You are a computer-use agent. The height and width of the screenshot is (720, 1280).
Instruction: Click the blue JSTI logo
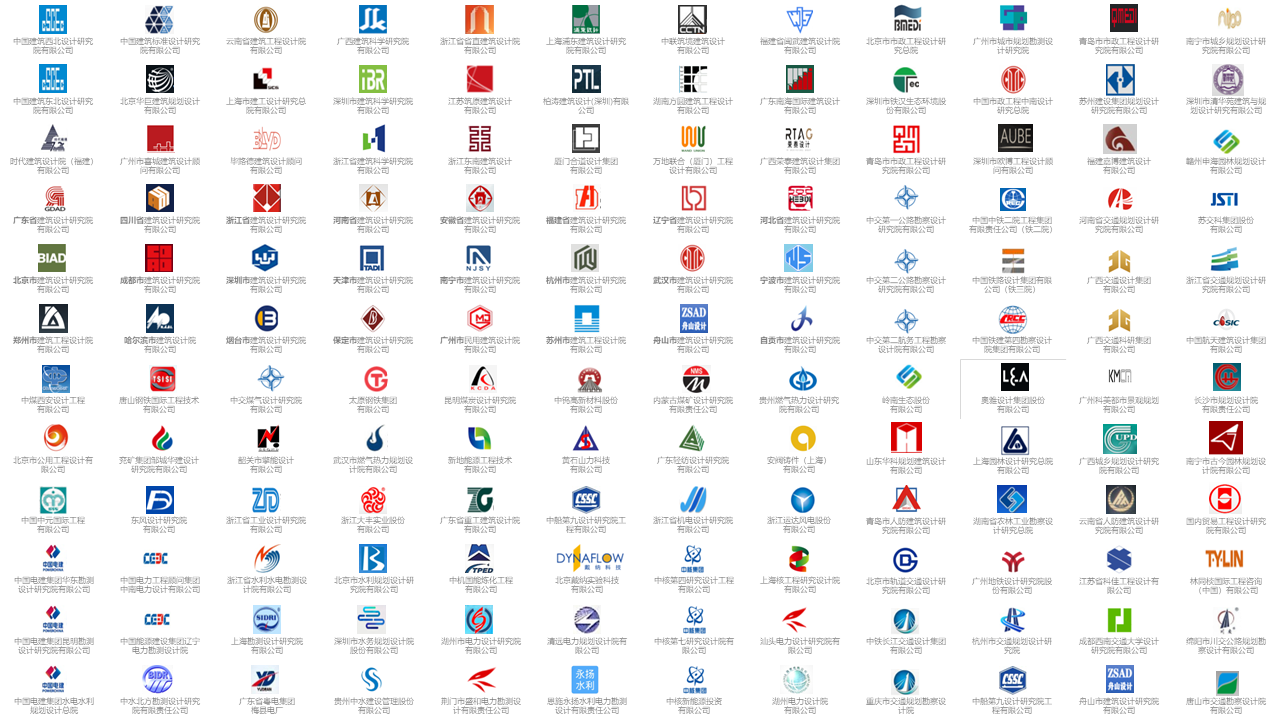pos(1225,198)
